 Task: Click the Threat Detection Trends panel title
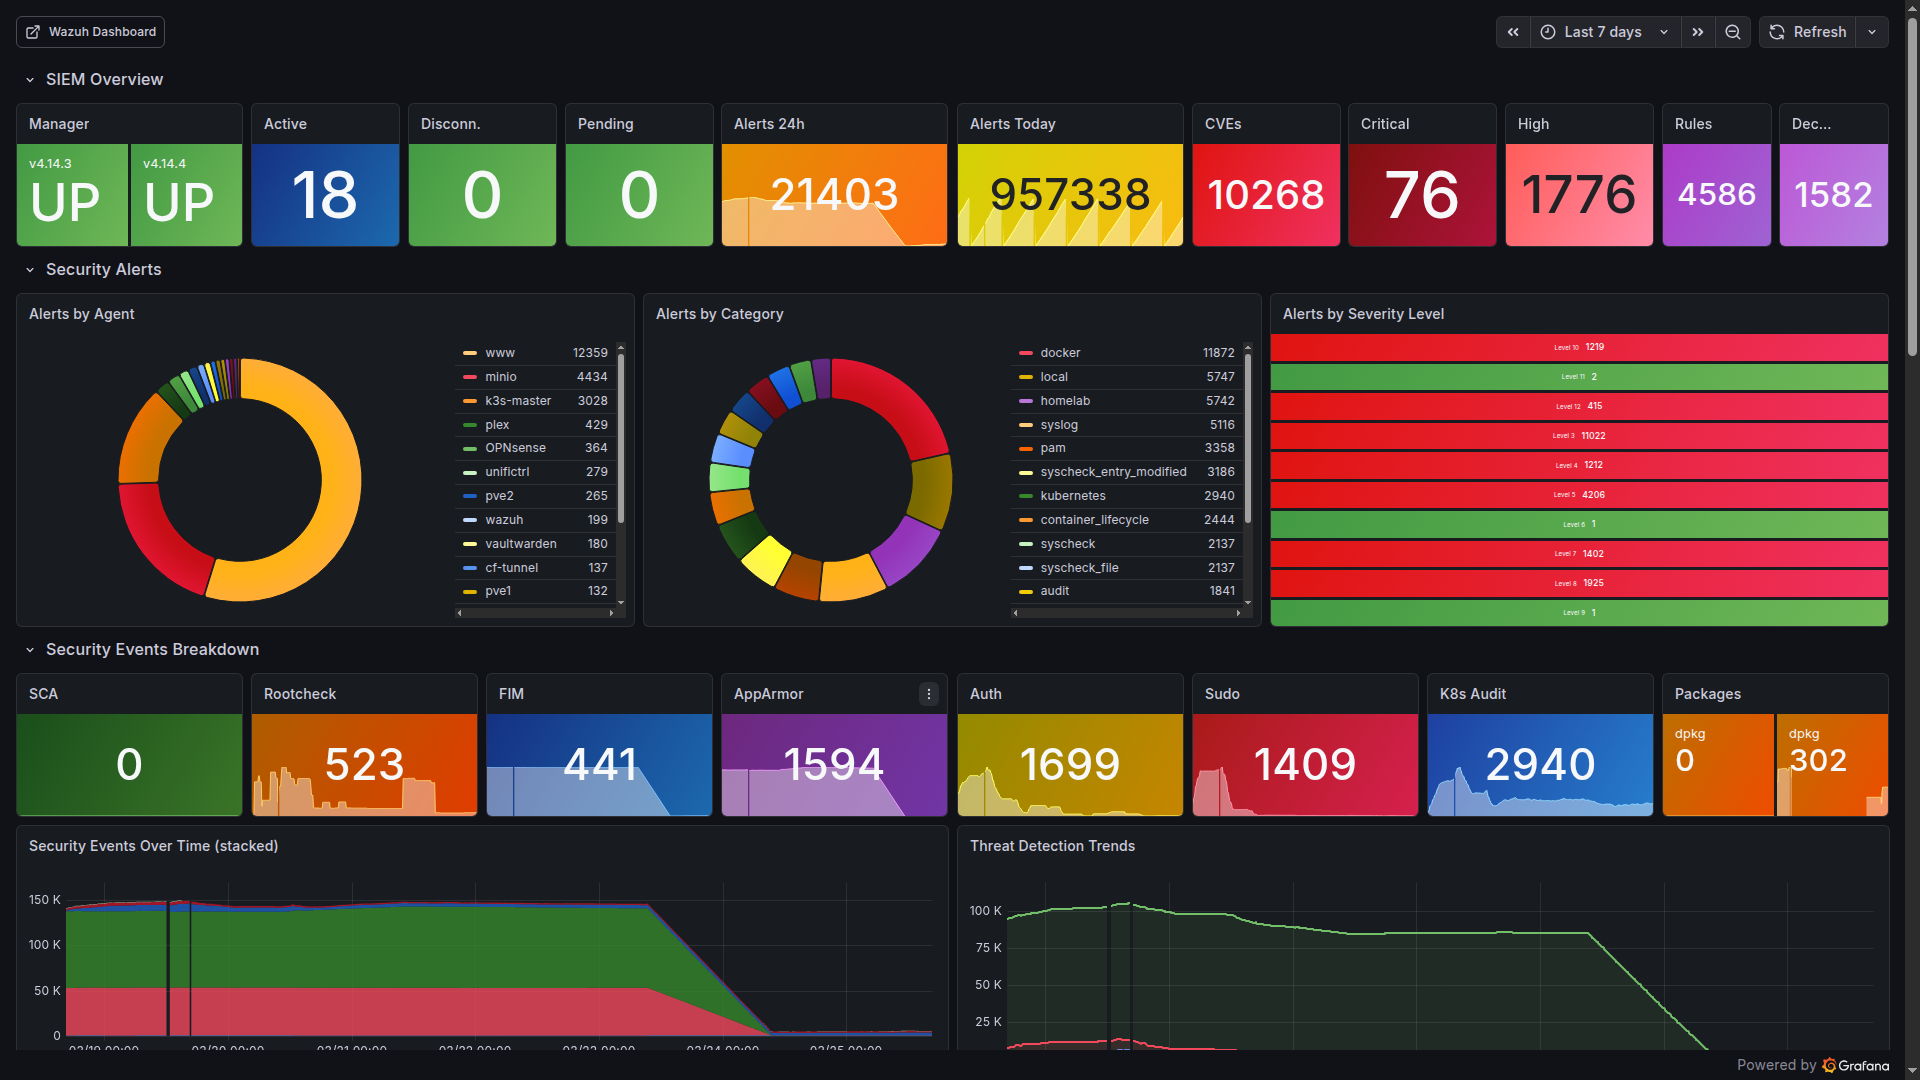tap(1052, 846)
